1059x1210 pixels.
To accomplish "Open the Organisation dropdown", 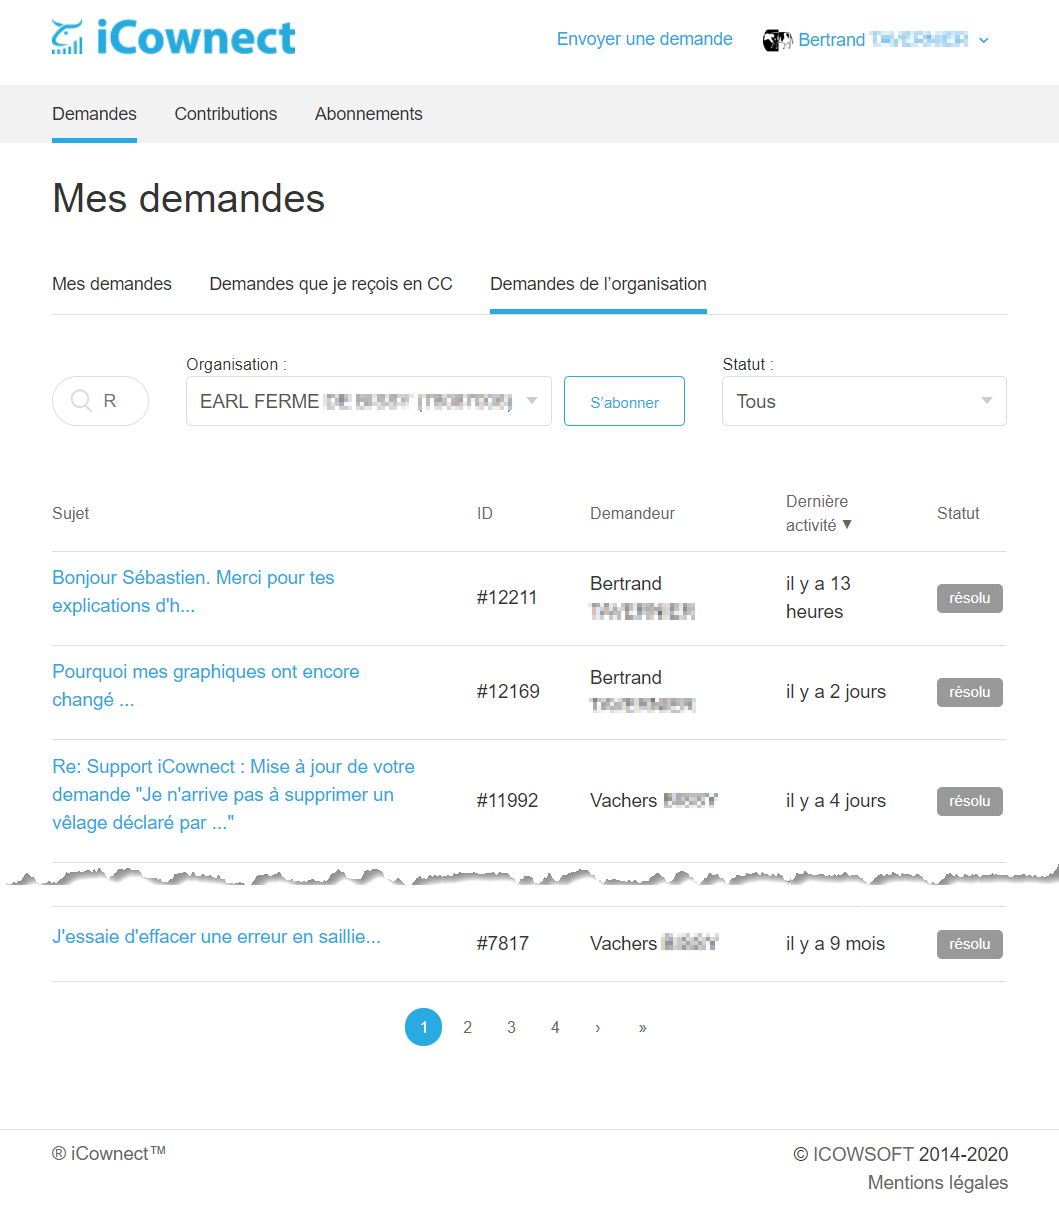I will [x=369, y=401].
